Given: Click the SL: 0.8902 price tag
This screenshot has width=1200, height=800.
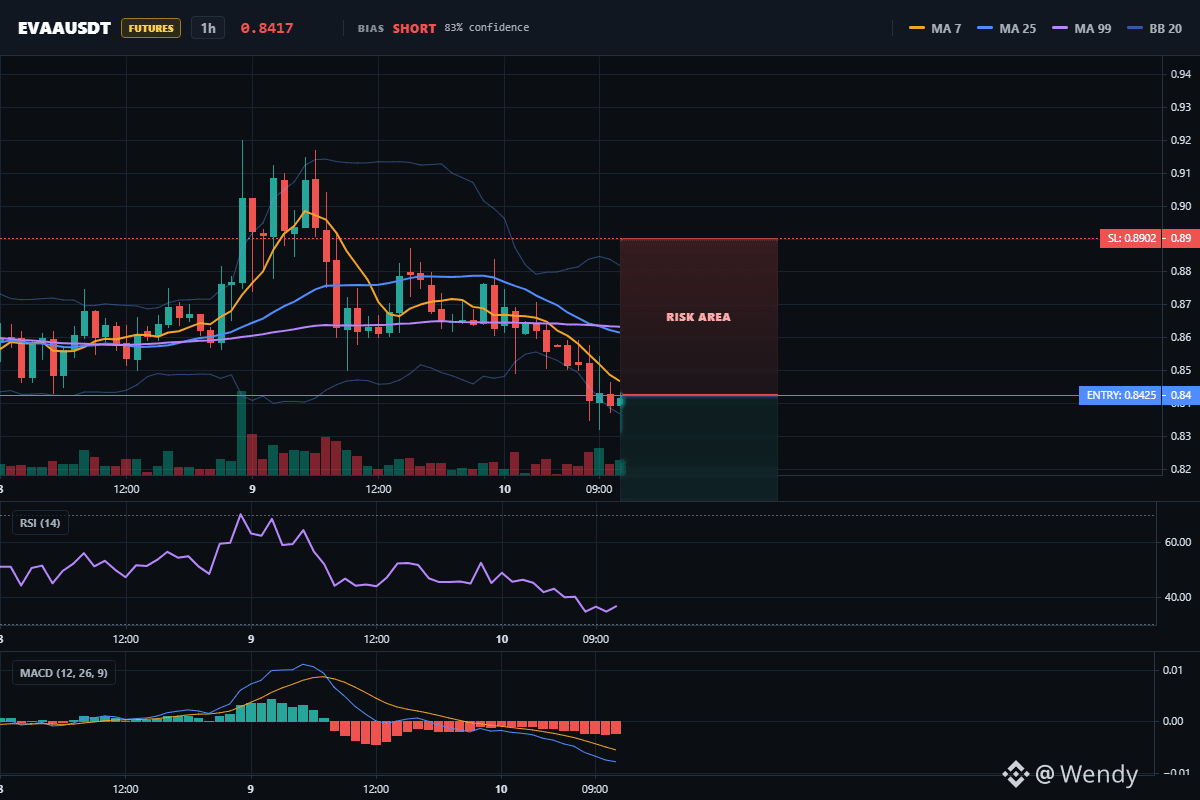Looking at the screenshot, I should point(1133,239).
